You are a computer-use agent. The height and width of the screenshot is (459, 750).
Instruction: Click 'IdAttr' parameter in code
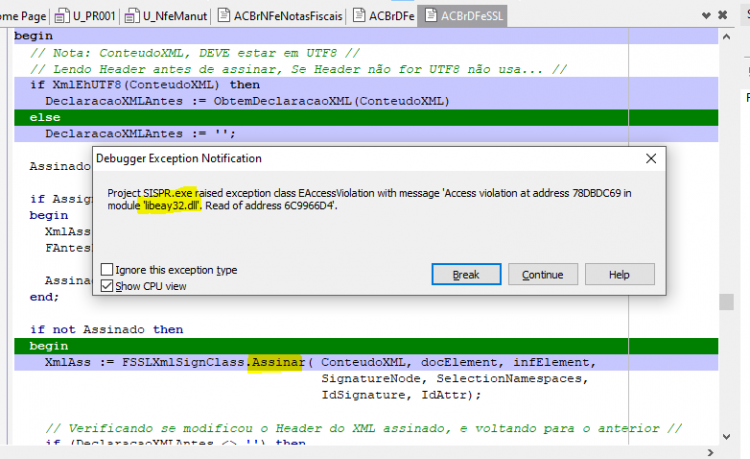tap(443, 395)
